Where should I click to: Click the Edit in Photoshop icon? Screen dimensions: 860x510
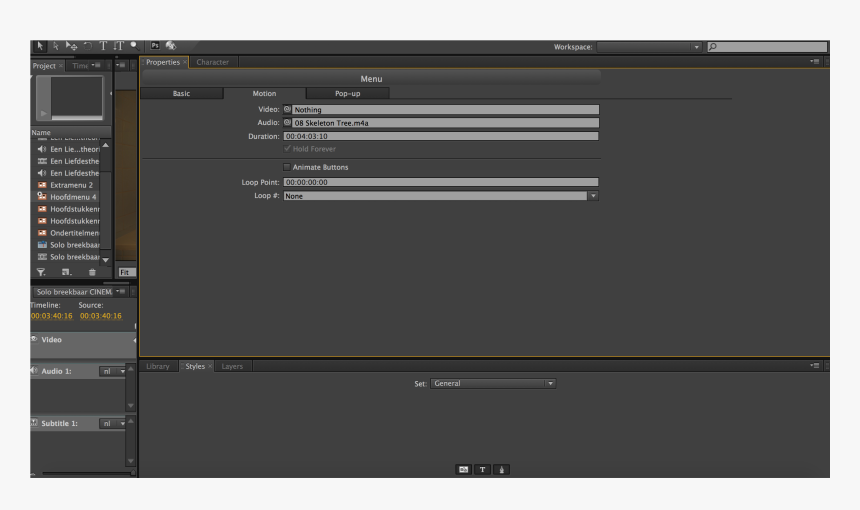pos(156,46)
